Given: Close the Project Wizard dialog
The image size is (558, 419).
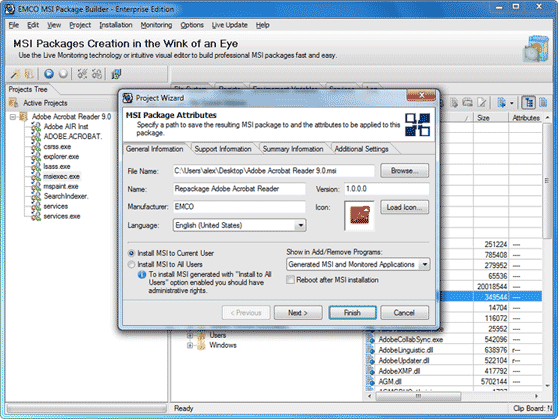Looking at the screenshot, I should [421, 95].
